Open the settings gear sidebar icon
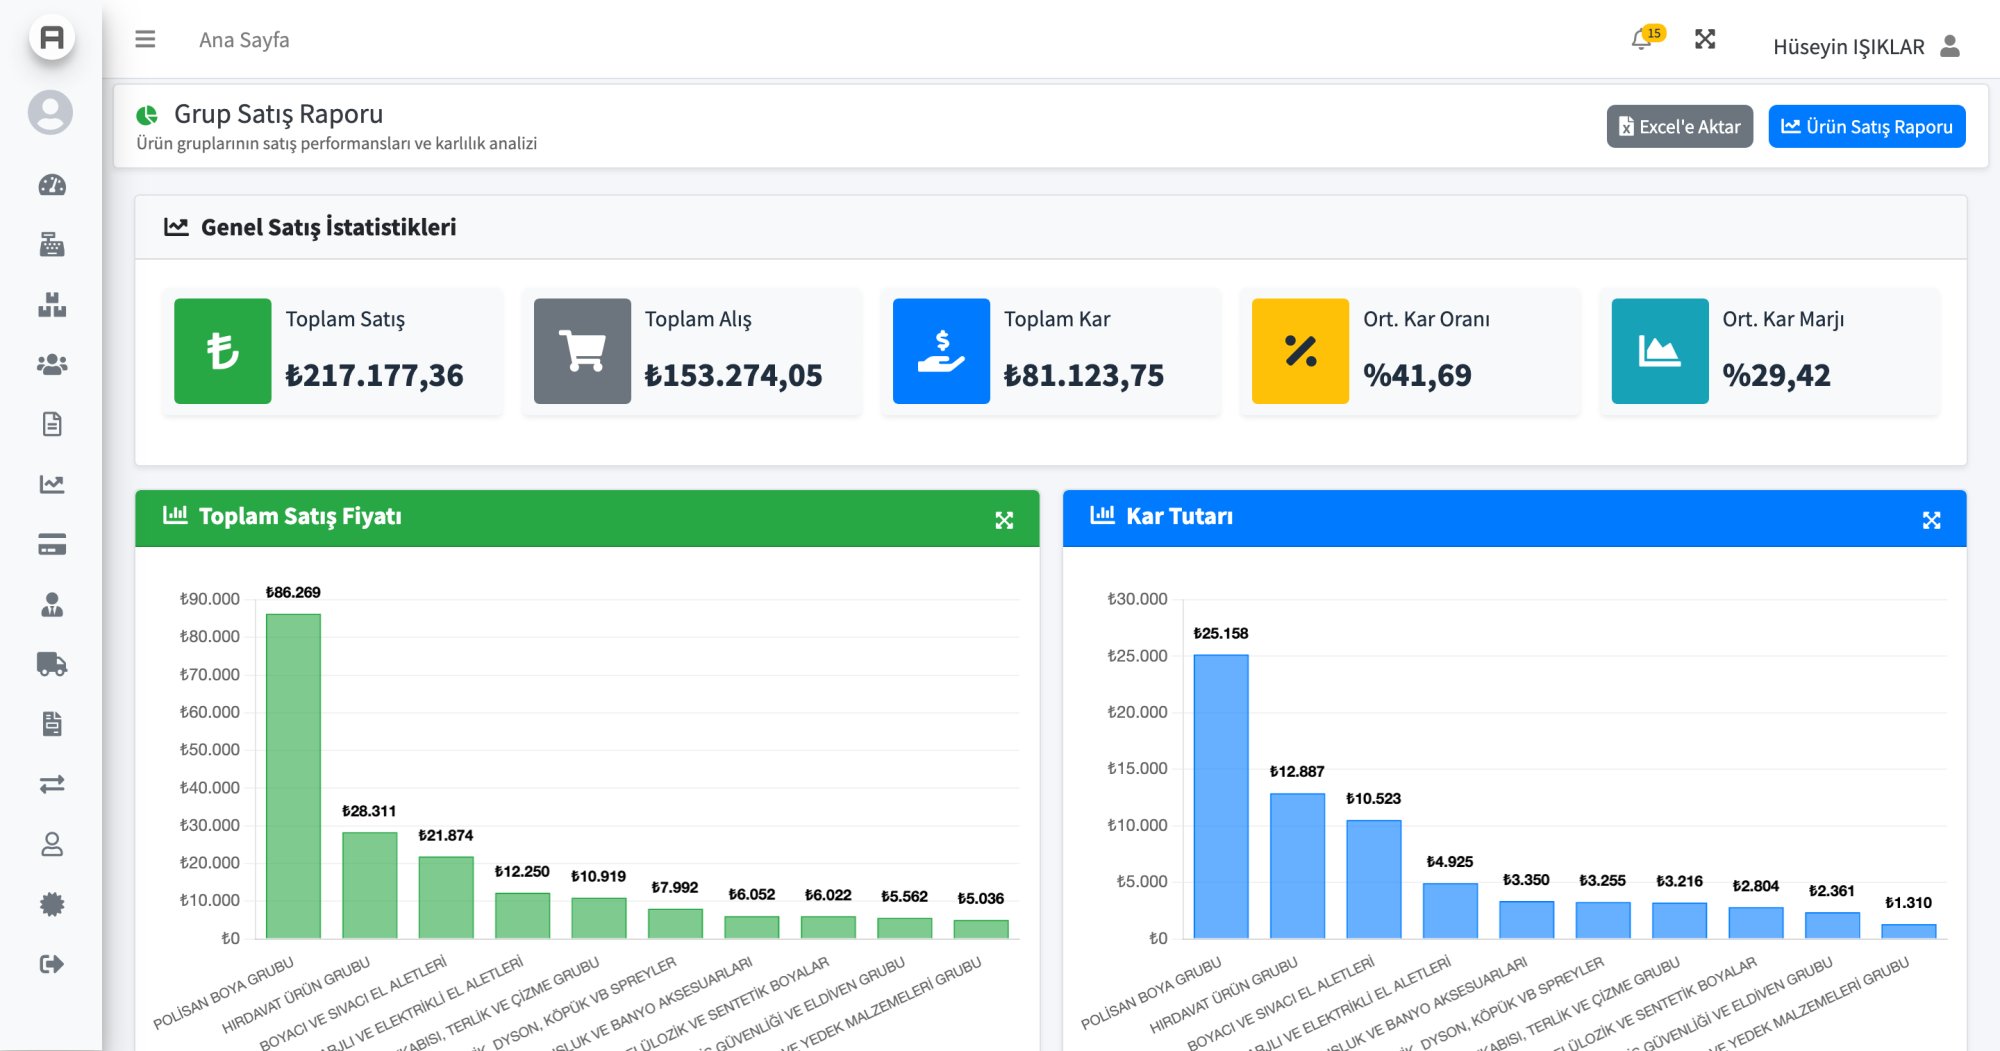The height and width of the screenshot is (1051, 2000). 52,904
